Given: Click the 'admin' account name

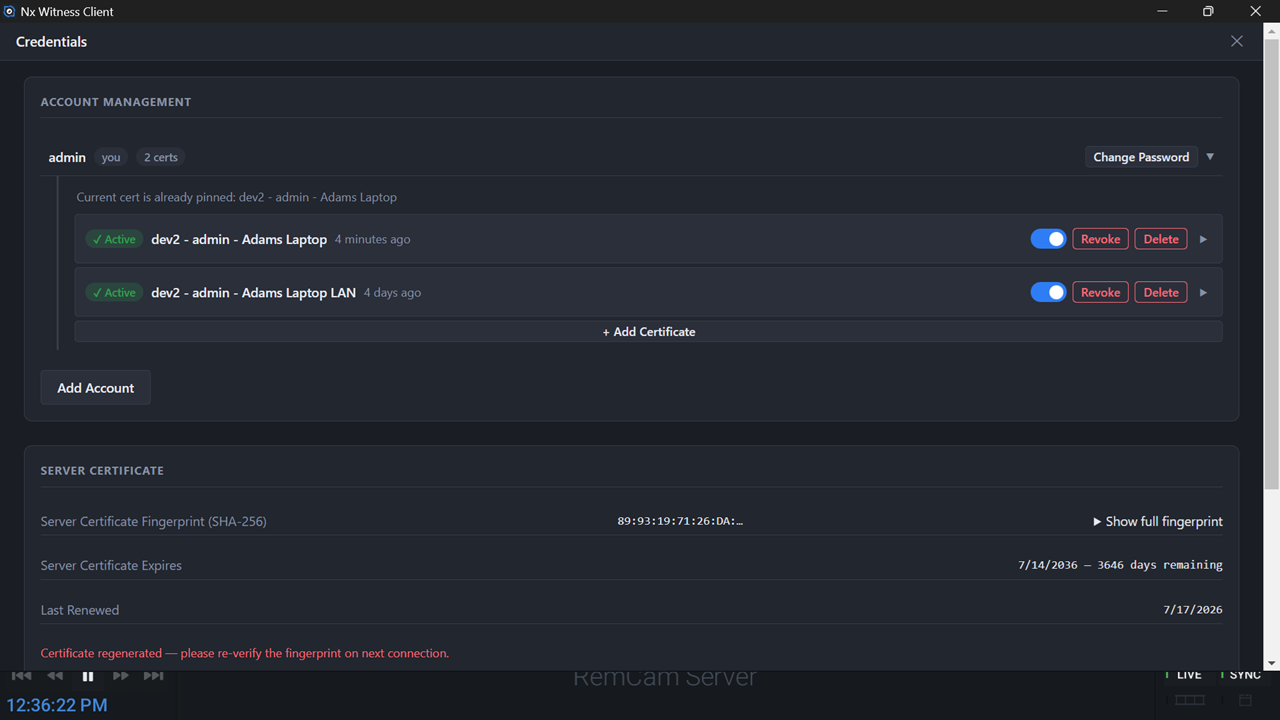Looking at the screenshot, I should point(67,157).
